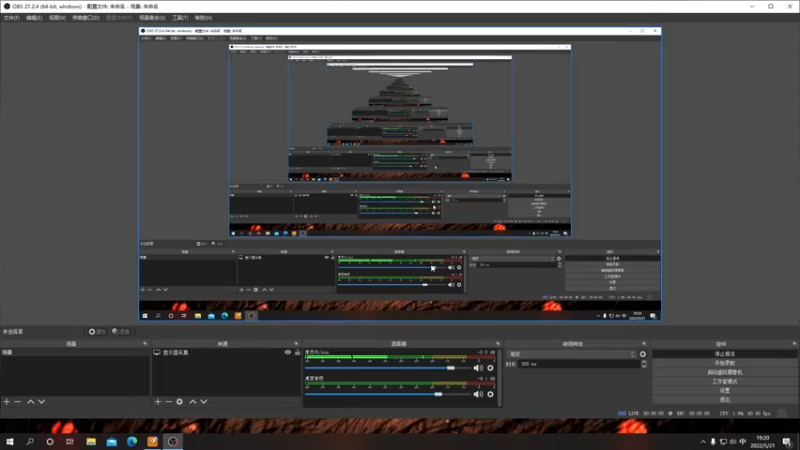Open Cortana circle icon on taskbar
Screen dimensions: 800x450
(x=50, y=441)
